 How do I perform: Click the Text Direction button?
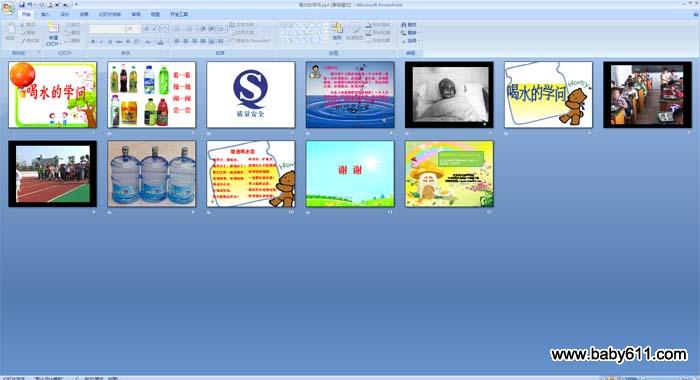pyautogui.click(x=243, y=25)
